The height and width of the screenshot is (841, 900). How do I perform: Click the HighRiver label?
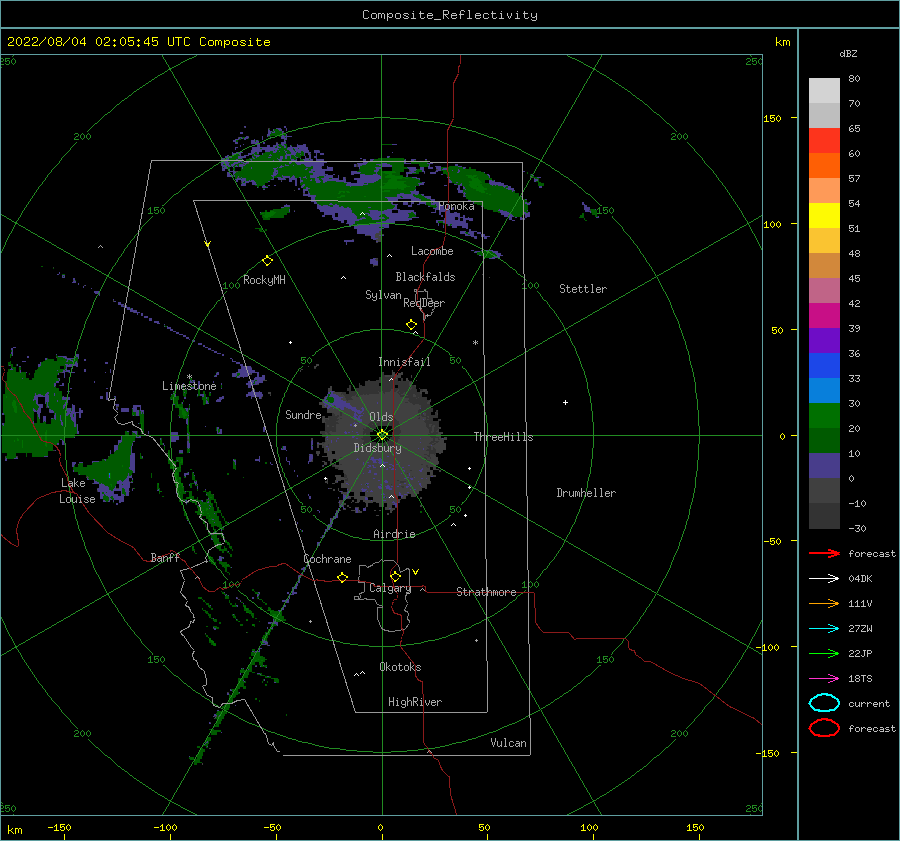pyautogui.click(x=415, y=702)
